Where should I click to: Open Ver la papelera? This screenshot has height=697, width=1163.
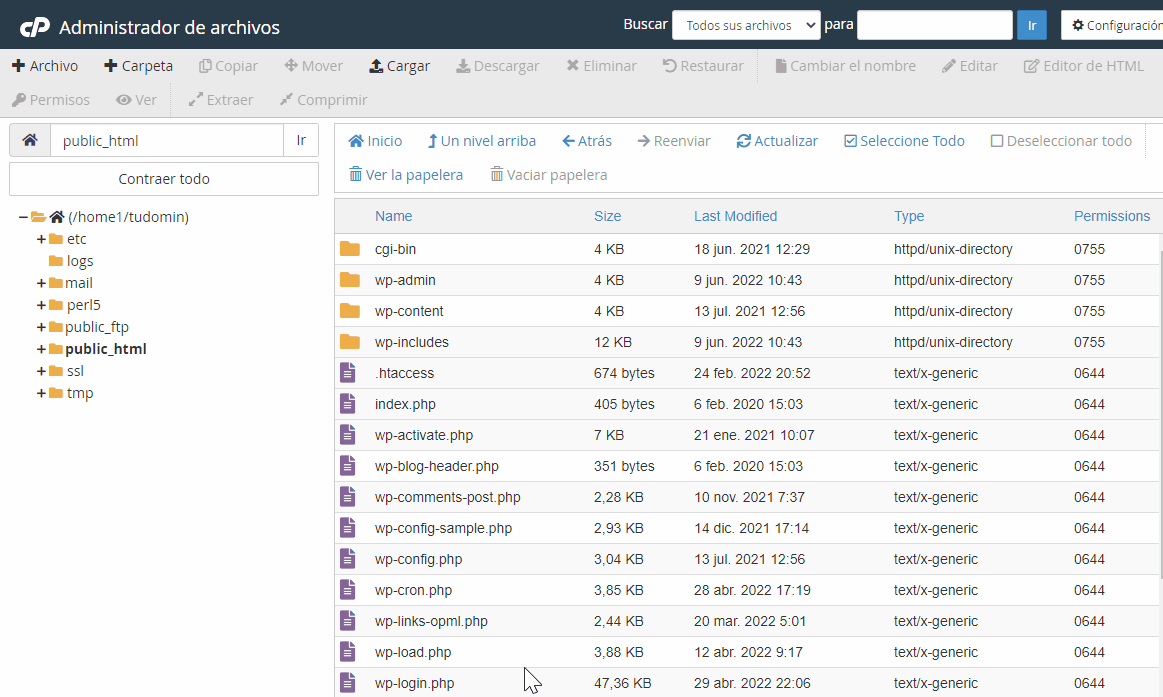pos(406,175)
